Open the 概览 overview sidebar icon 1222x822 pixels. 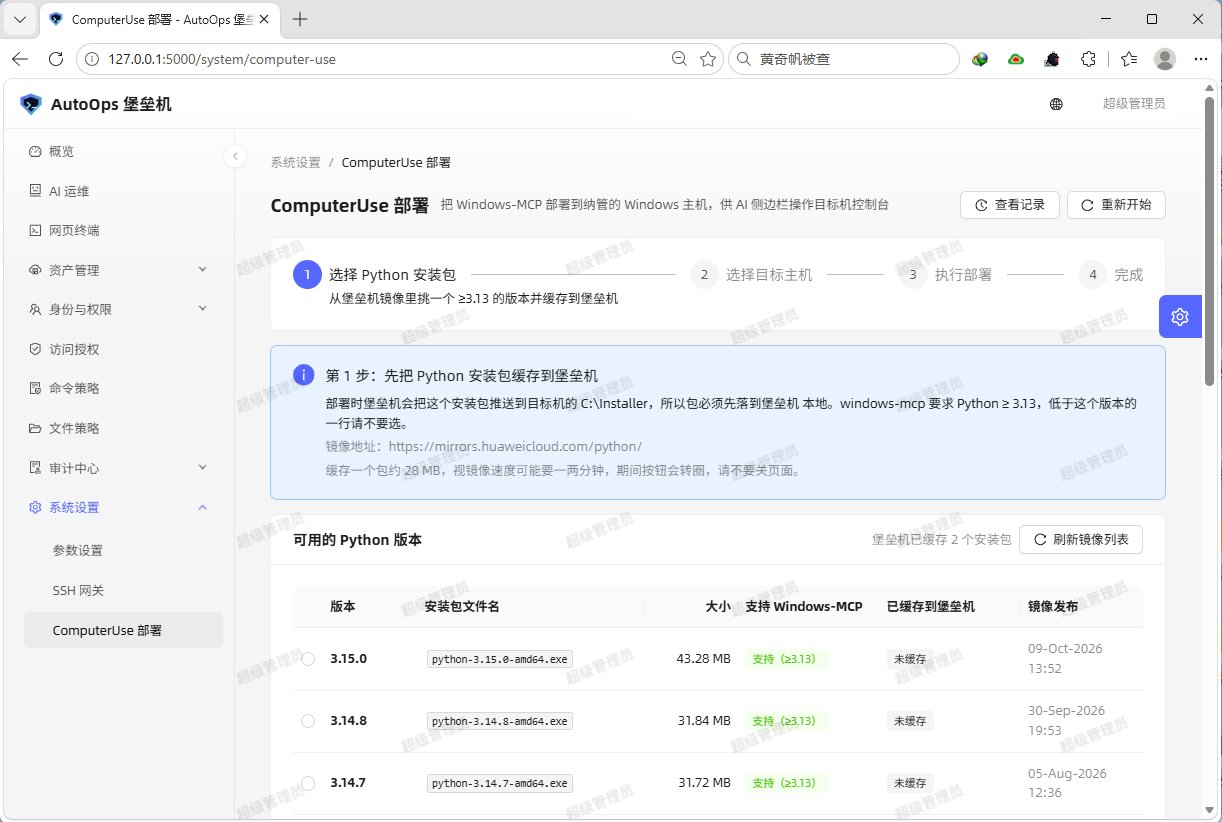(35, 152)
